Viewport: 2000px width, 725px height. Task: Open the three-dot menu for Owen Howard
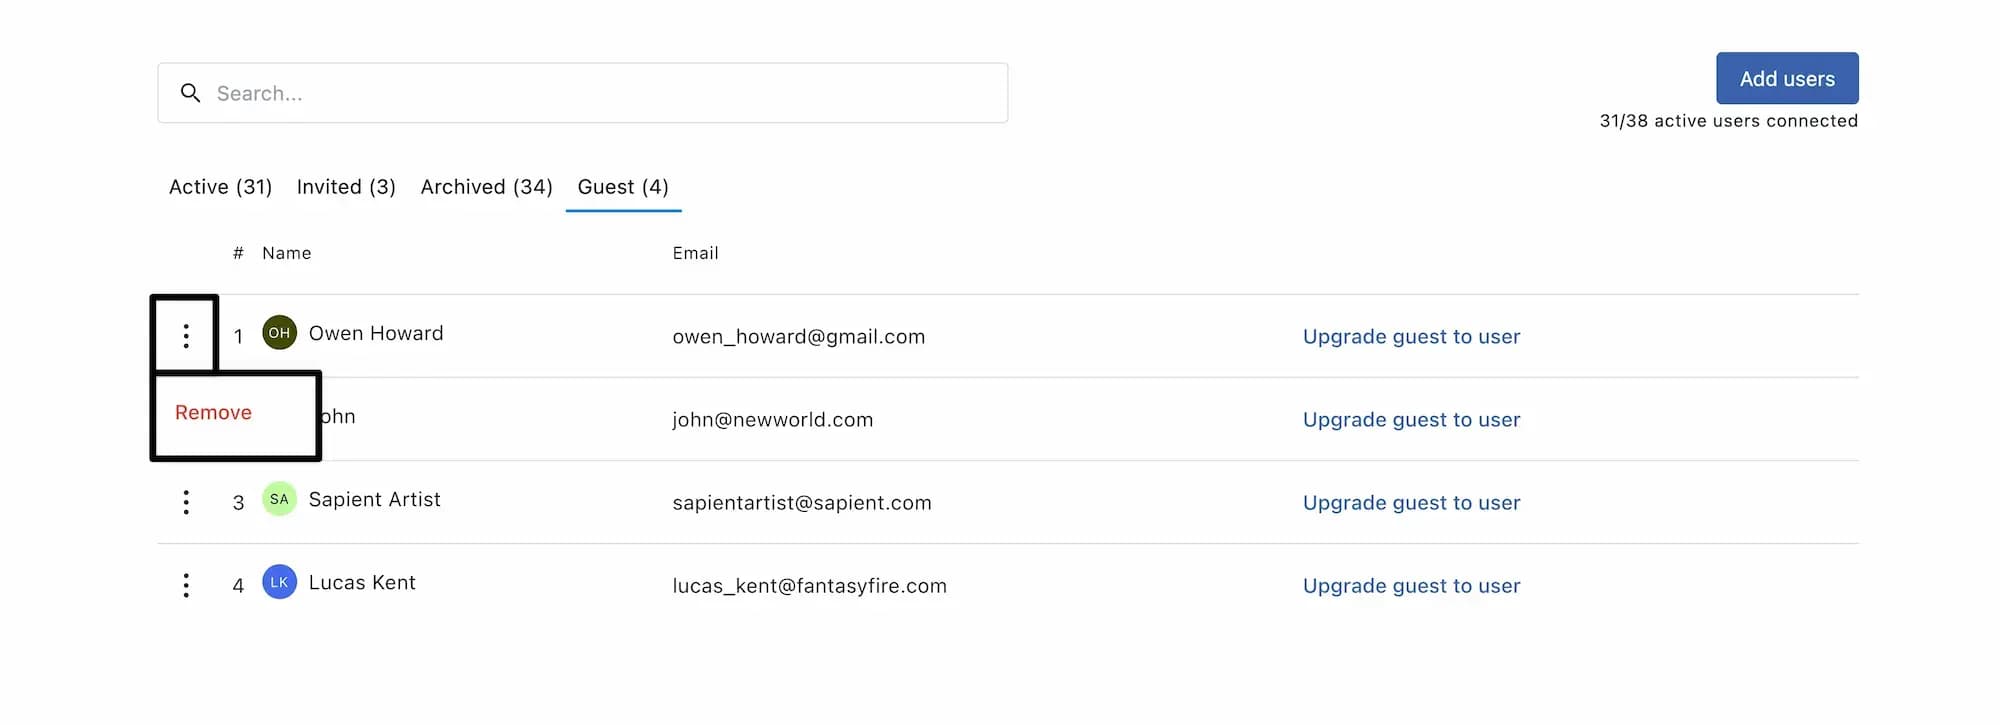186,336
